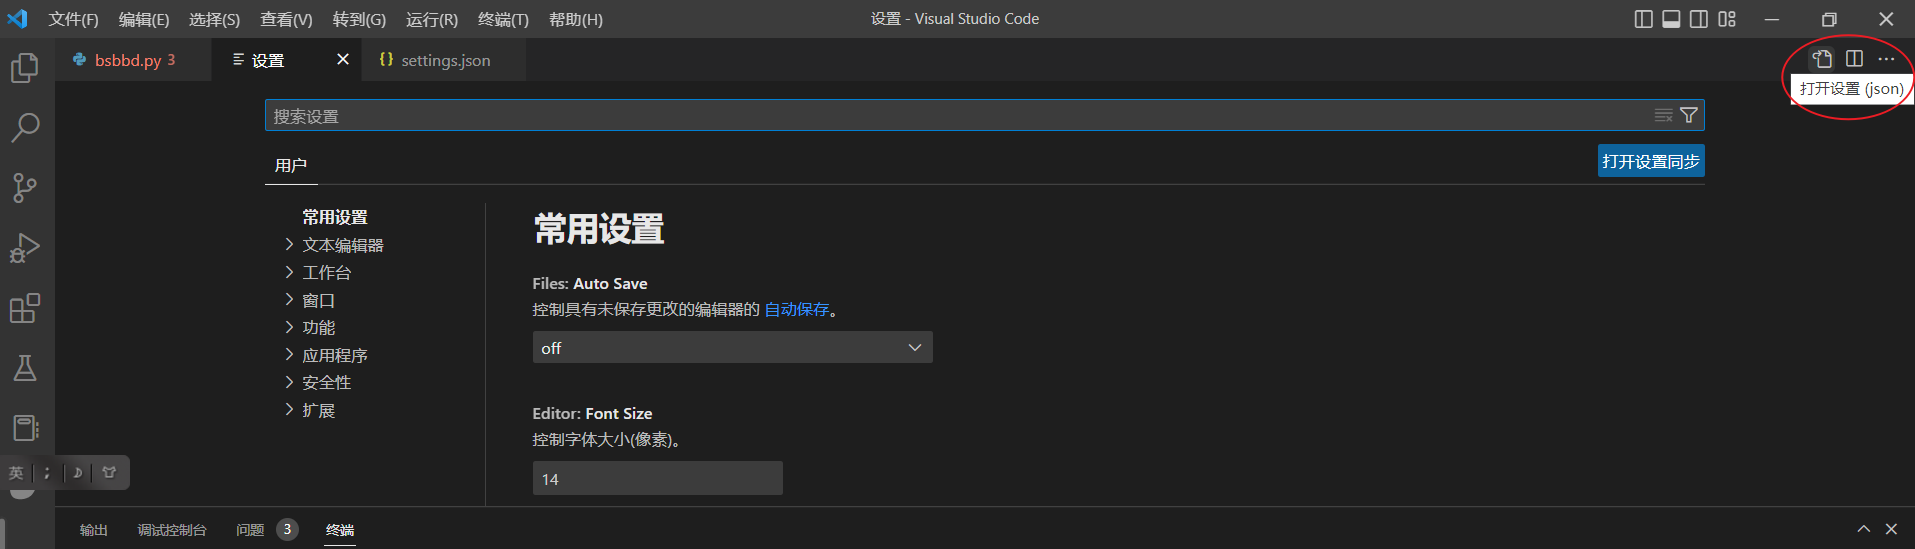This screenshot has height=549, width=1915.
Task: Switch to the settings.json editor tab
Action: [x=445, y=60]
